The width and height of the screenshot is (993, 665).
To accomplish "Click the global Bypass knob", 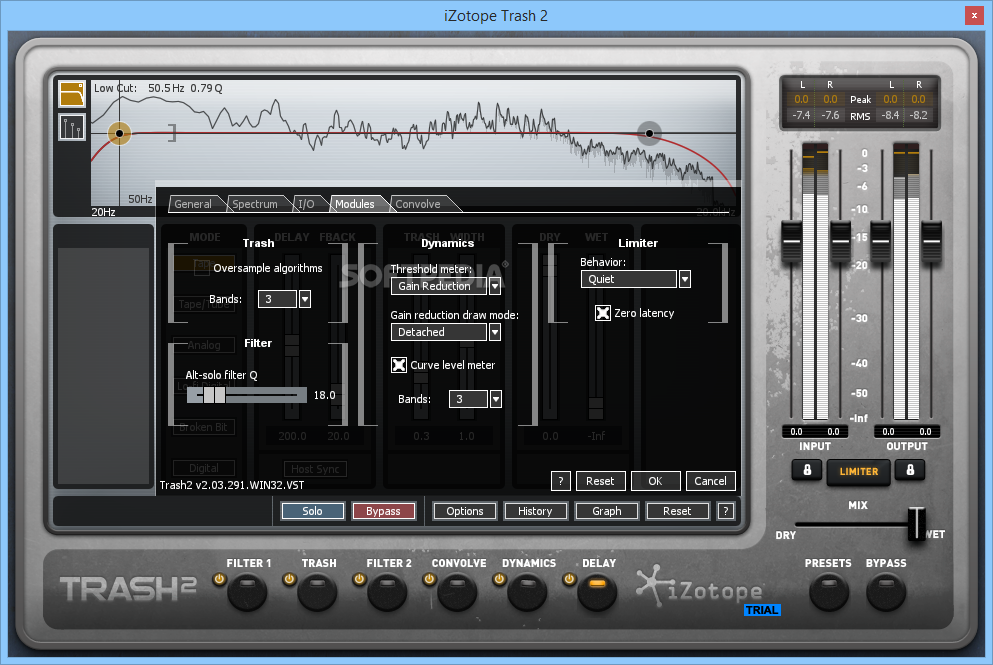I will click(x=886, y=593).
